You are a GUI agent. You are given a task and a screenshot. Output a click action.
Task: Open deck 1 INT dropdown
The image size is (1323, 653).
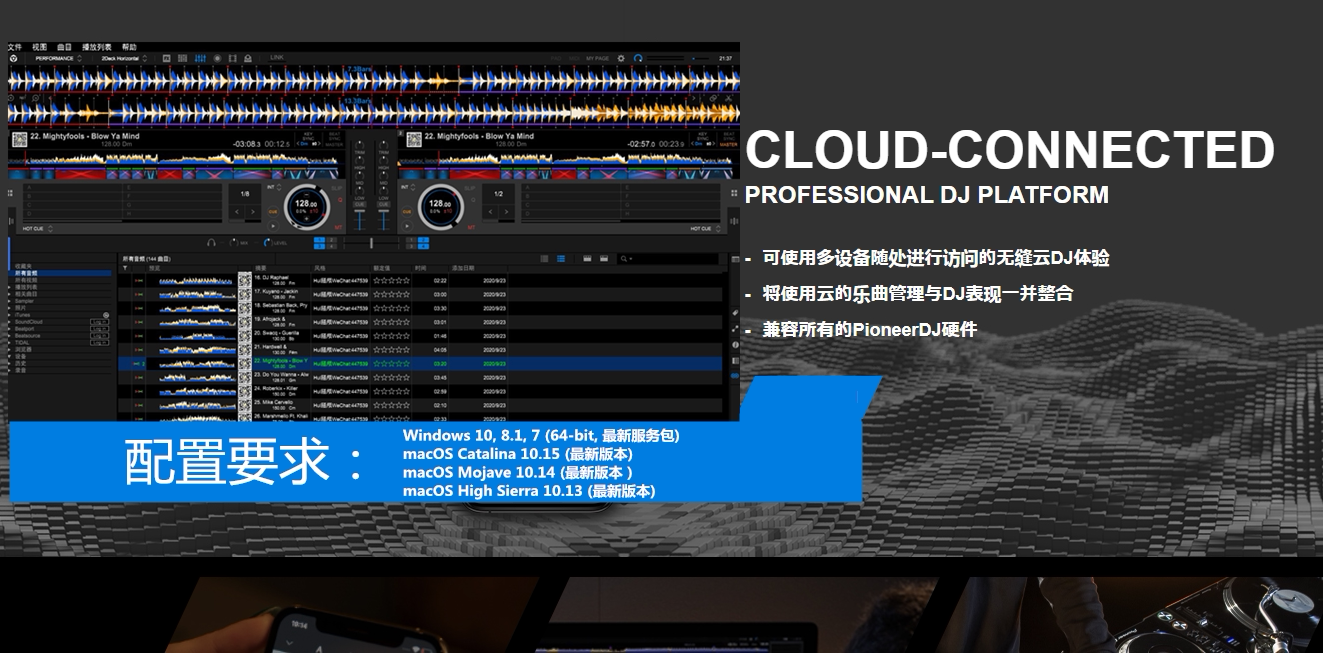click(274, 187)
